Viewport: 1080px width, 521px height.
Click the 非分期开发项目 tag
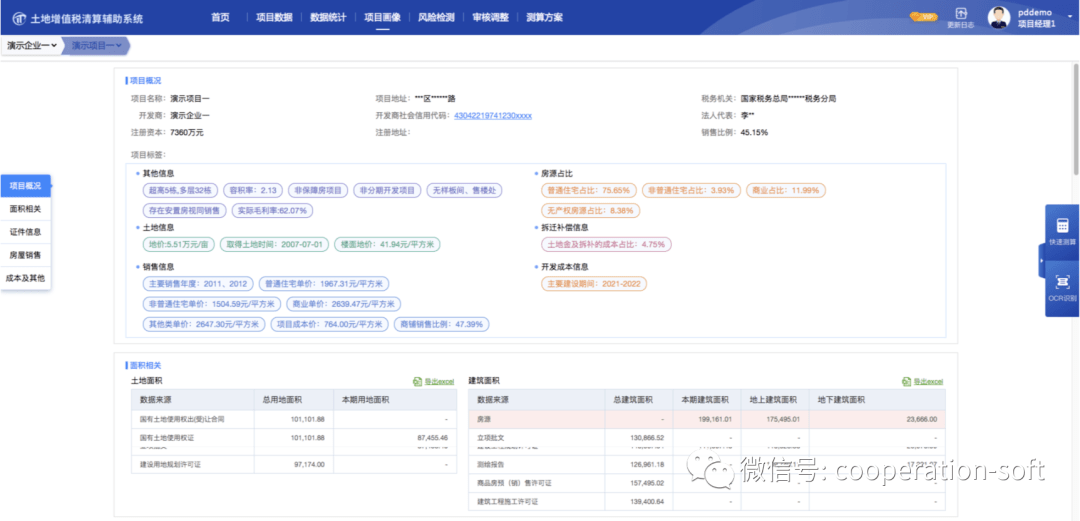coord(387,190)
